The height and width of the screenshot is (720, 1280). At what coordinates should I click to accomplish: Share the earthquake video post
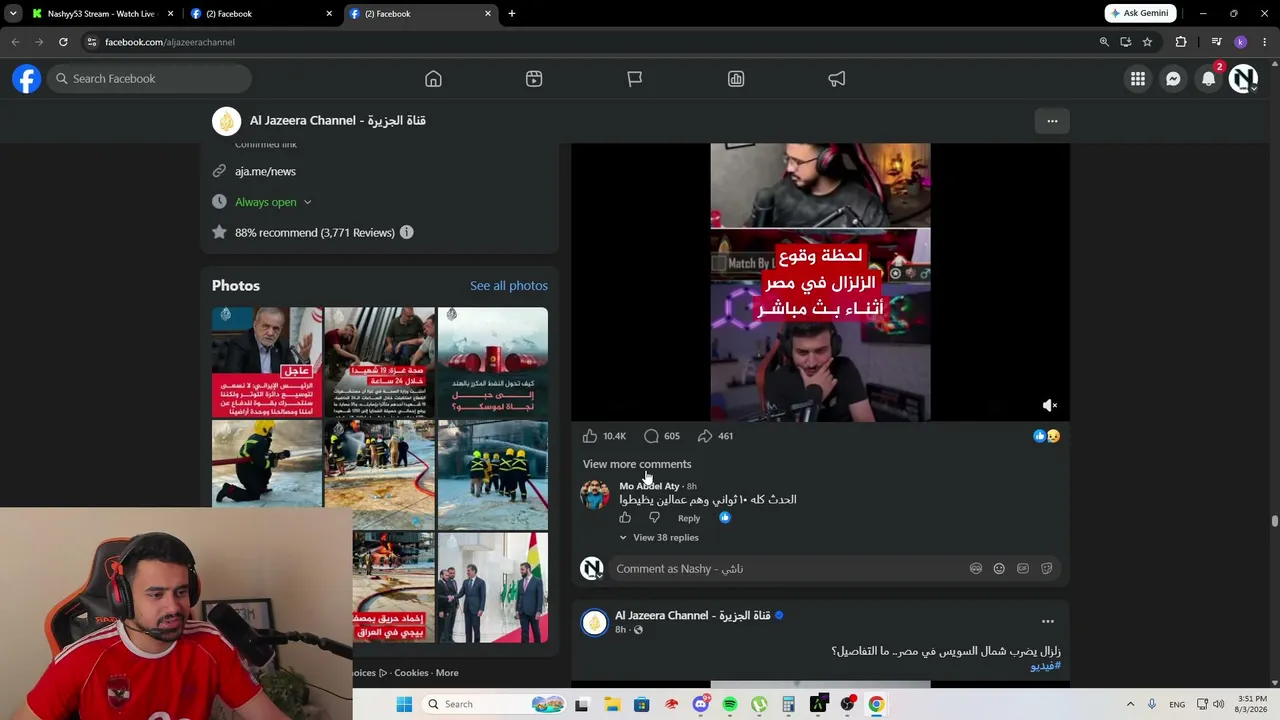click(705, 436)
